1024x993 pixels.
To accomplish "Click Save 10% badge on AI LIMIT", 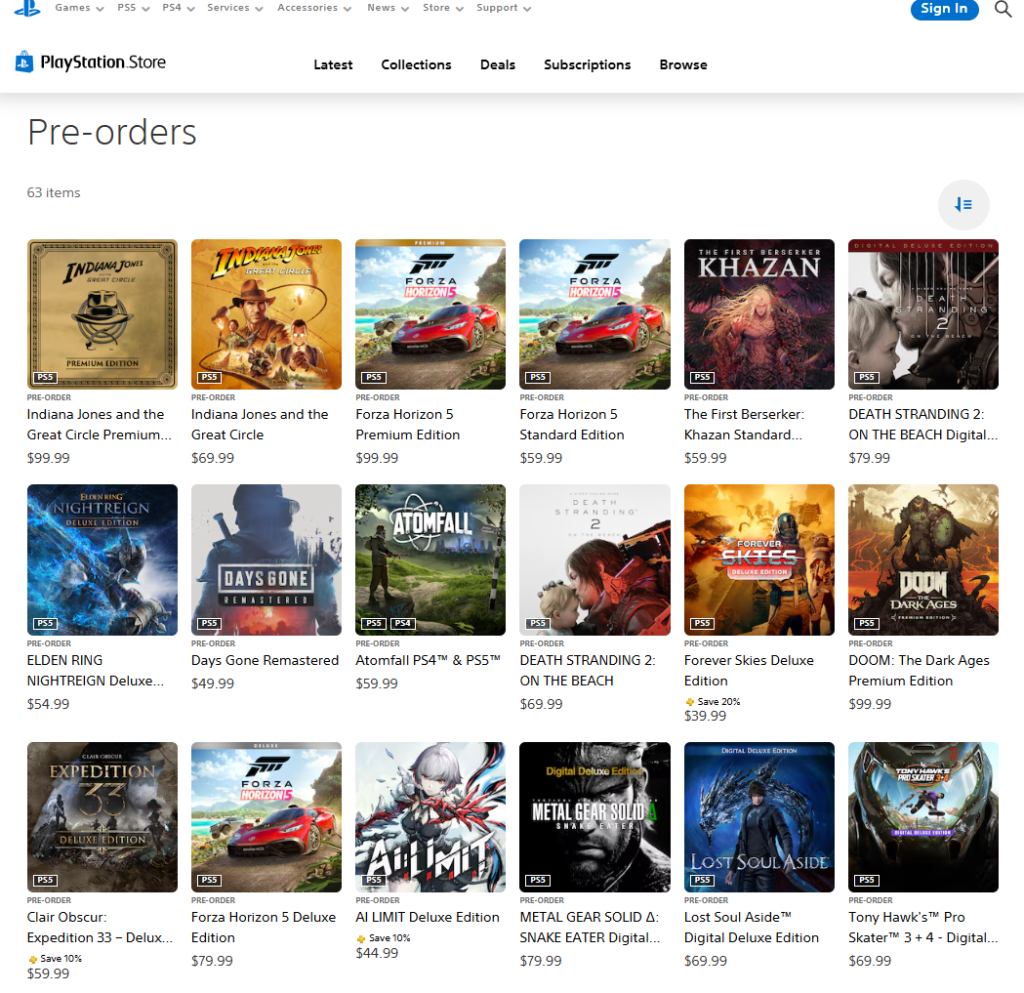I will pos(383,938).
